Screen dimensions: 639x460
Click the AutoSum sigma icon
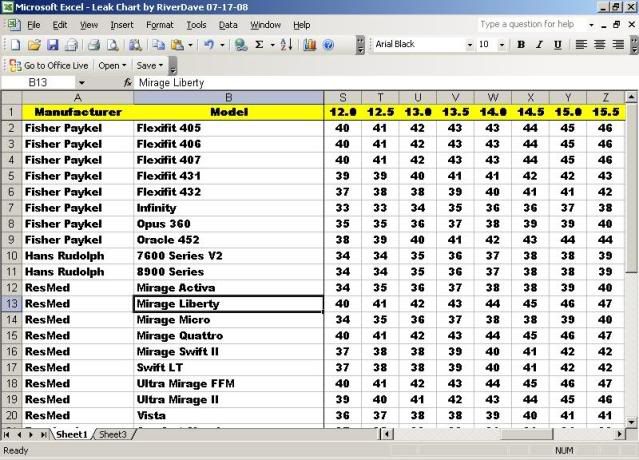259,45
